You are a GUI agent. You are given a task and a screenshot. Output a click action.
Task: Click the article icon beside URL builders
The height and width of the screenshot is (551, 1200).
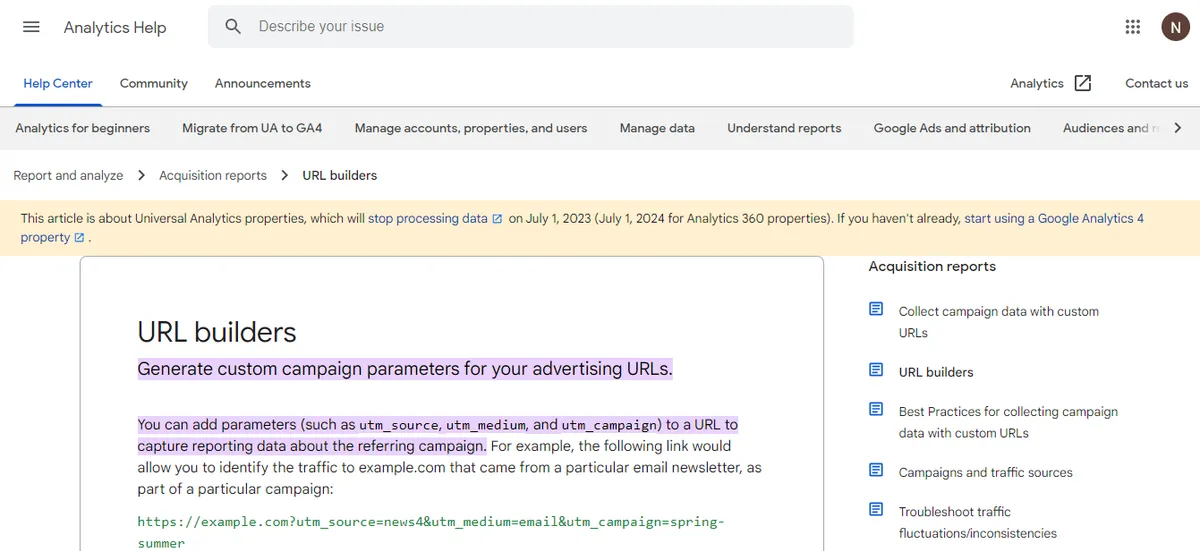[876, 370]
